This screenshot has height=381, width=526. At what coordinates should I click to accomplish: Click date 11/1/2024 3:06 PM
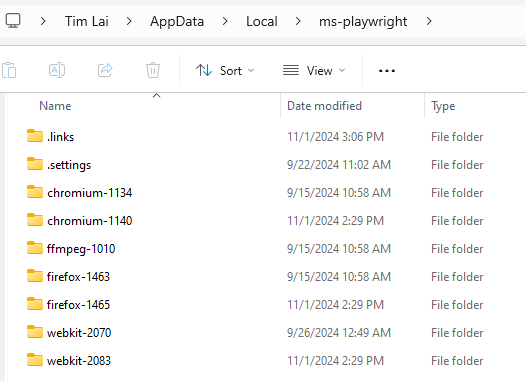point(335,137)
